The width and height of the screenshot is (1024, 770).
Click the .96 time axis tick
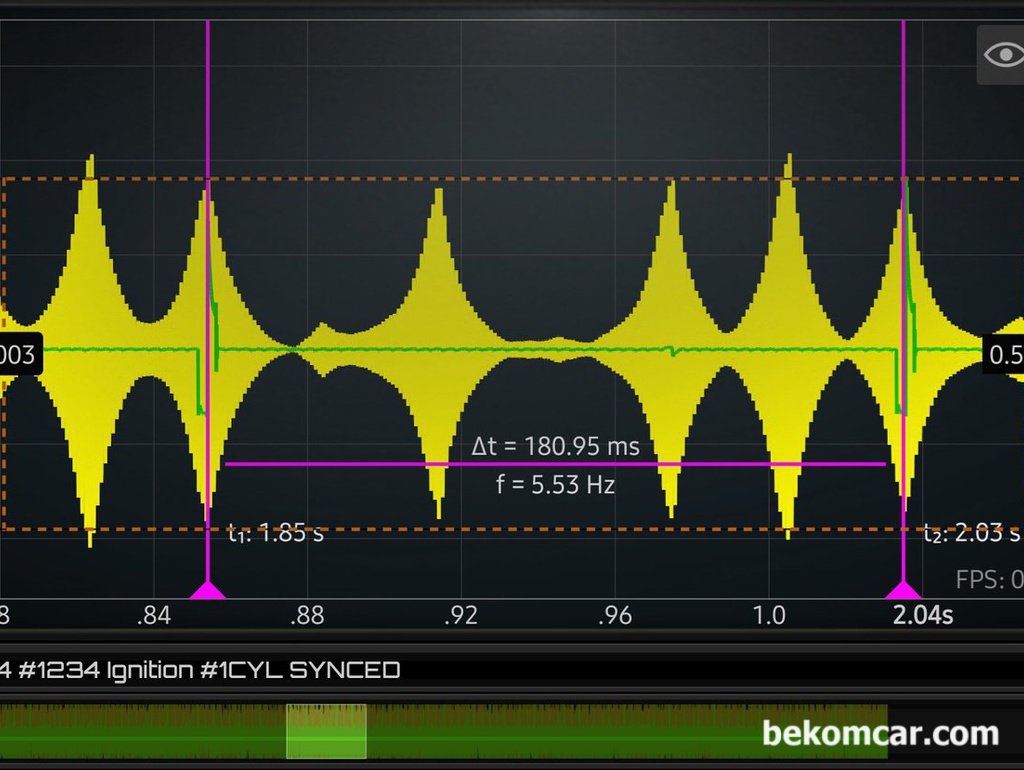pyautogui.click(x=615, y=615)
